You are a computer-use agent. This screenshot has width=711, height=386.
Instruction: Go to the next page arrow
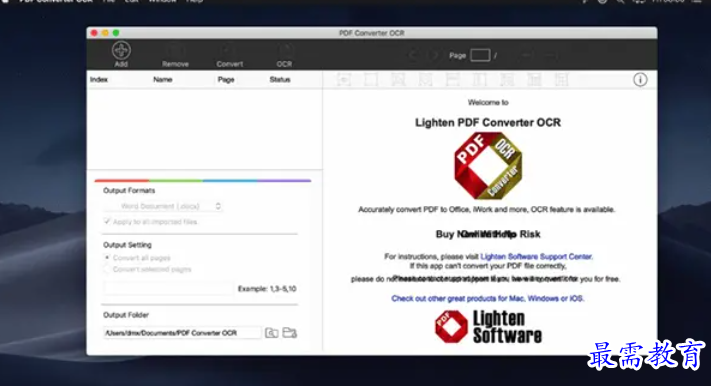pyautogui.click(x=434, y=55)
